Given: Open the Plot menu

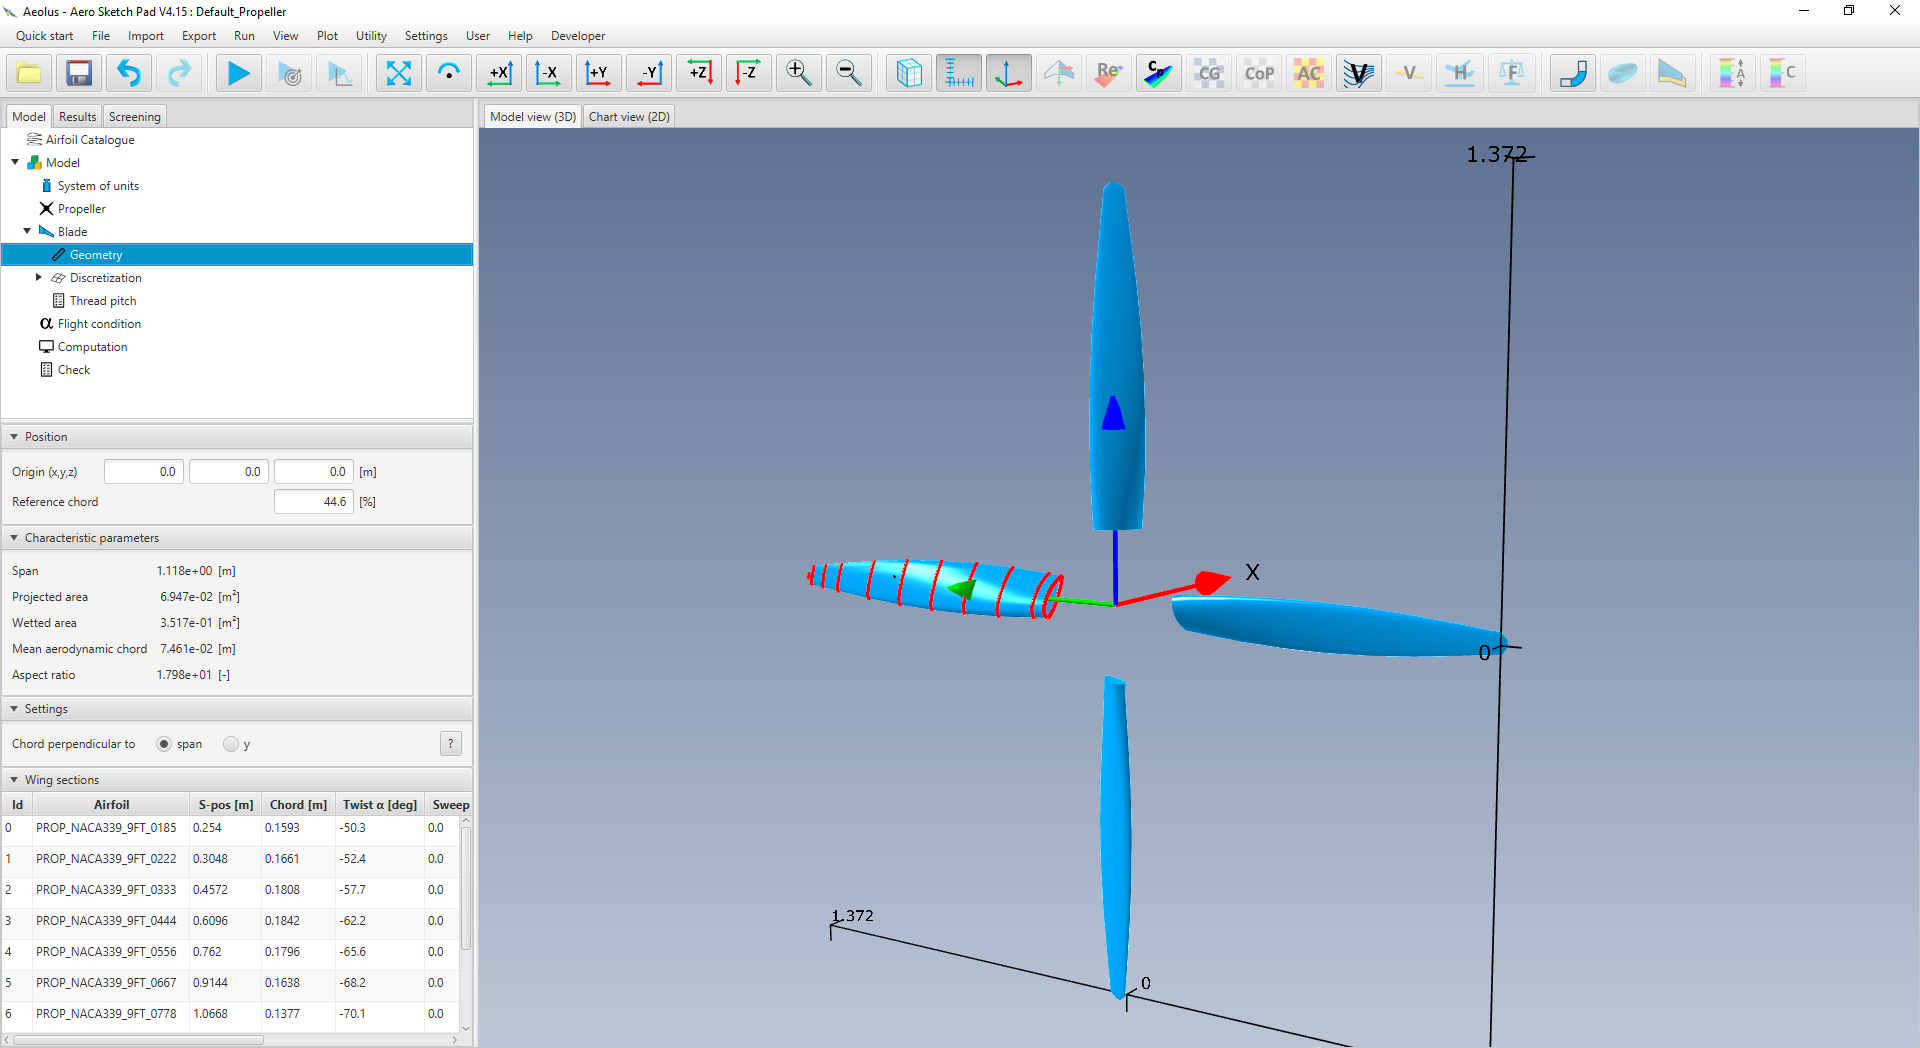Looking at the screenshot, I should point(326,35).
